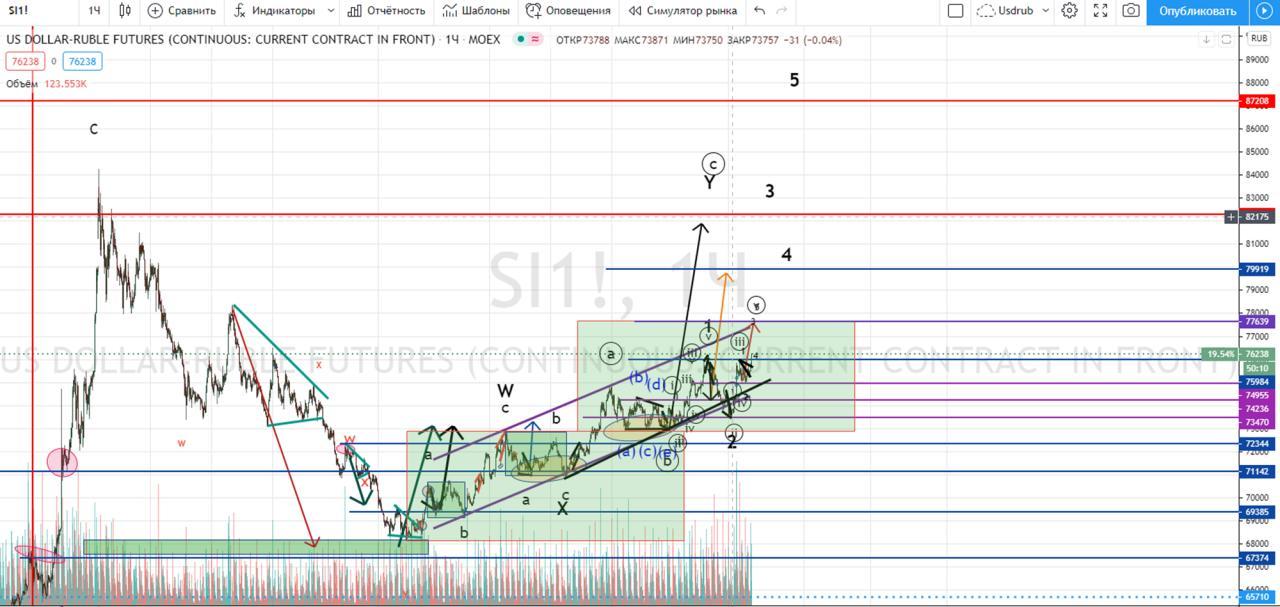The height and width of the screenshot is (607, 1280).
Task: Open the Шаблоны menu
Action: pyautogui.click(x=475, y=11)
